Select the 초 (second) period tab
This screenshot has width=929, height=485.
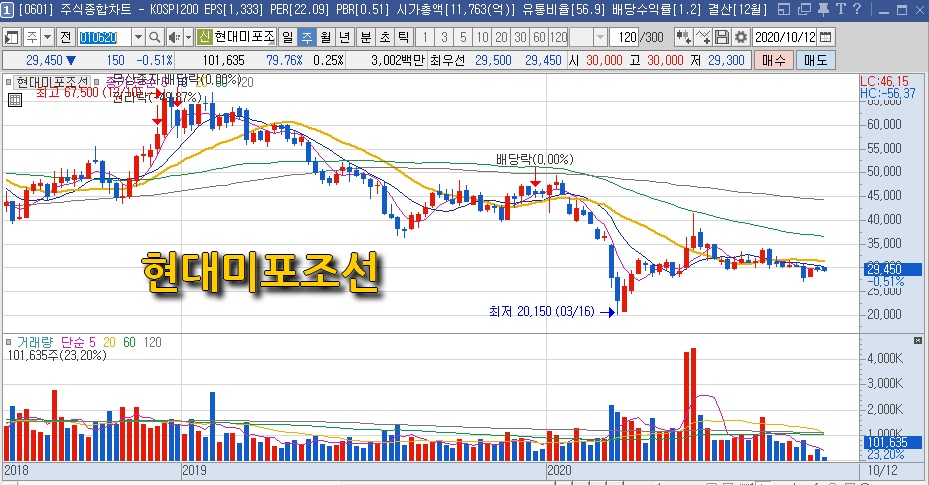385,37
